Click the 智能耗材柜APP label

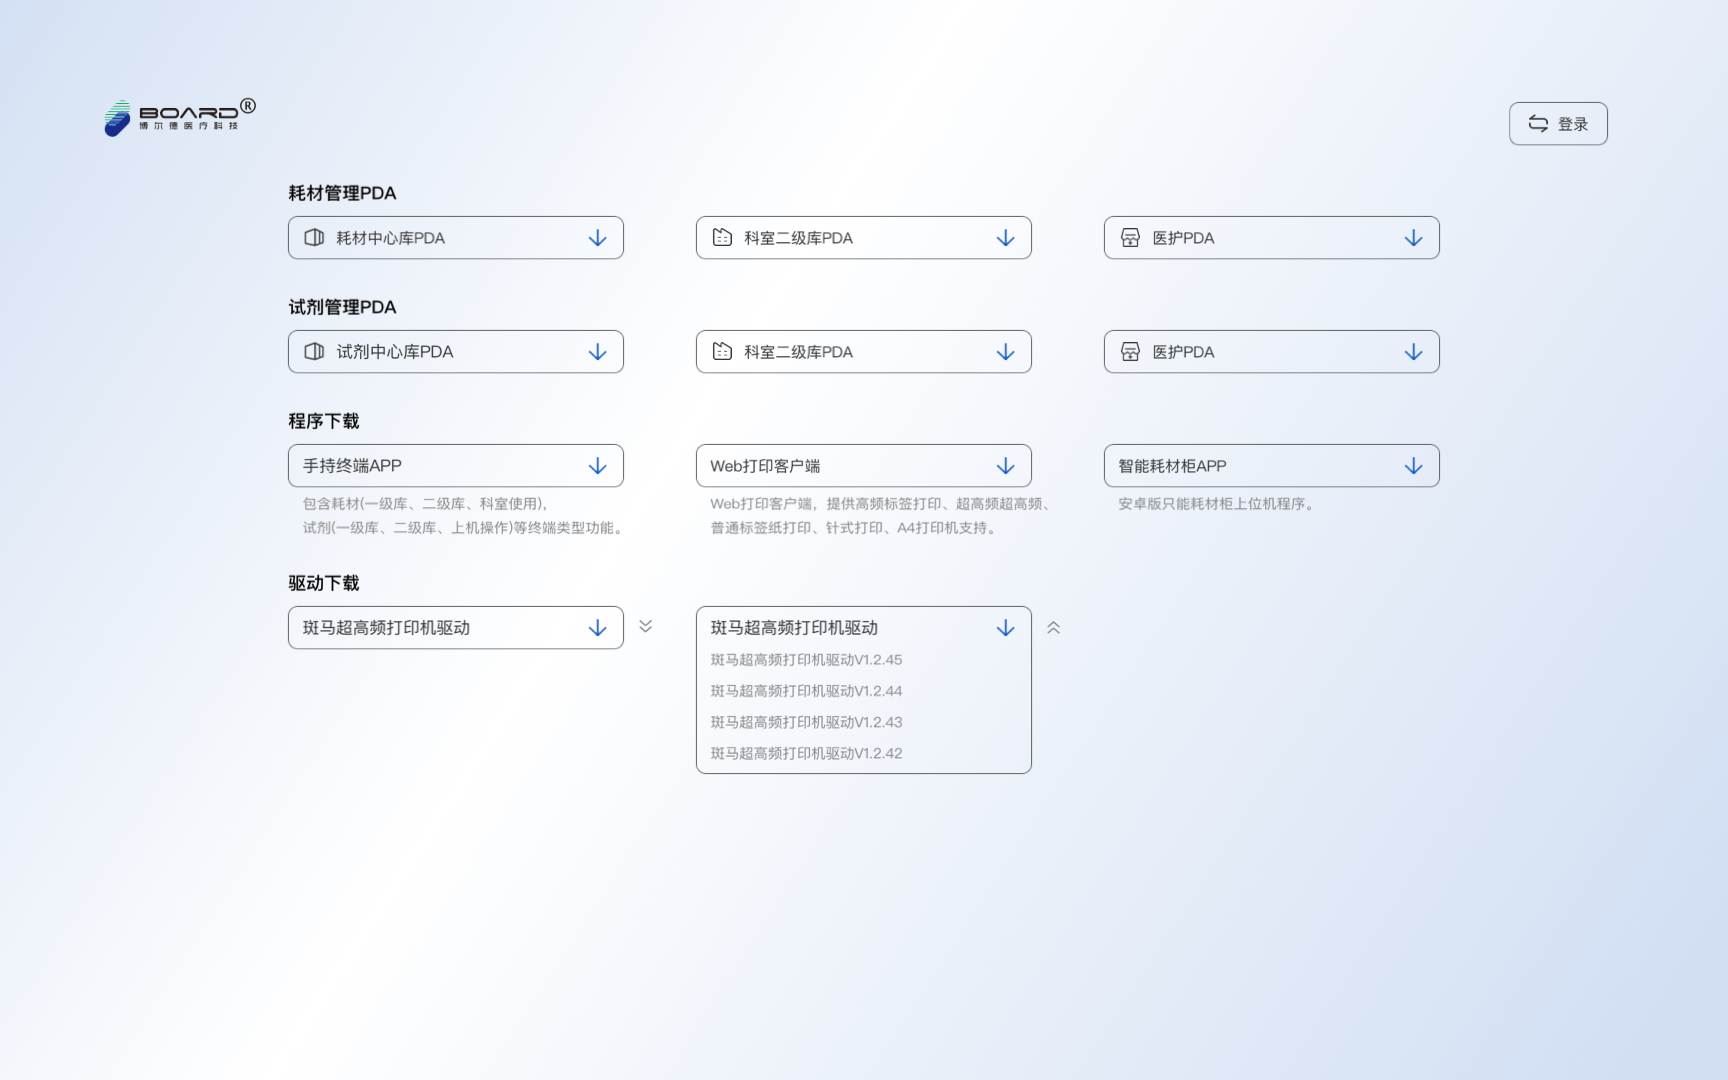point(1172,466)
